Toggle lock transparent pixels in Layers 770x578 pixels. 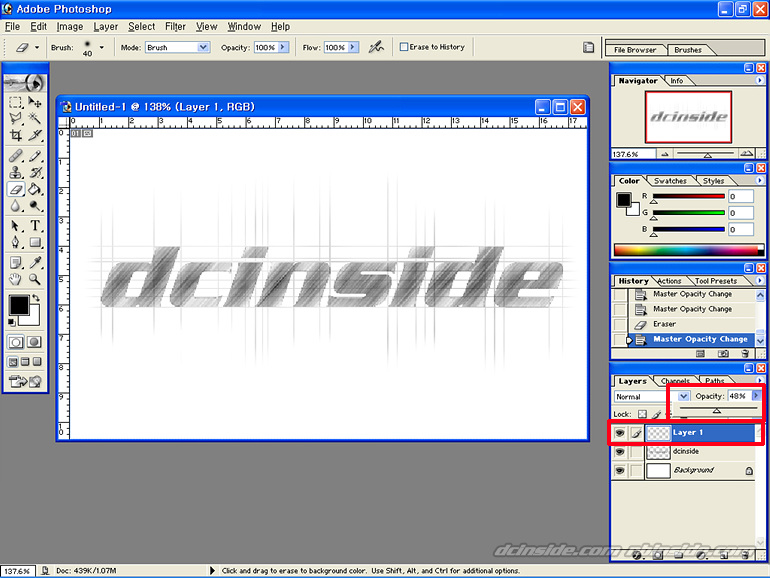coord(642,414)
